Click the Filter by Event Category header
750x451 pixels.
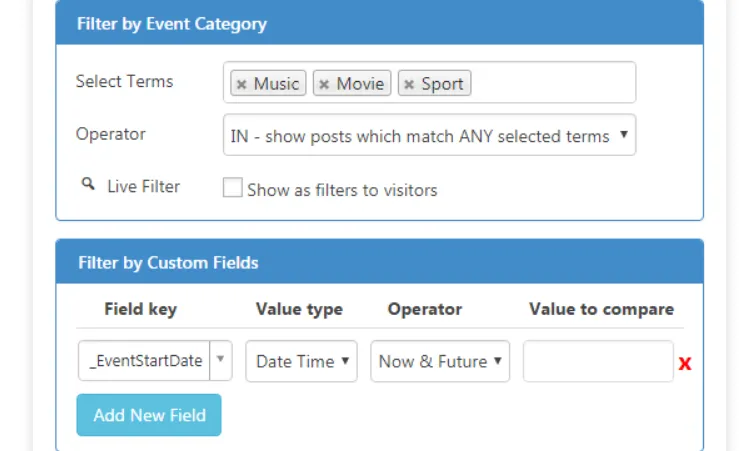[x=171, y=24]
